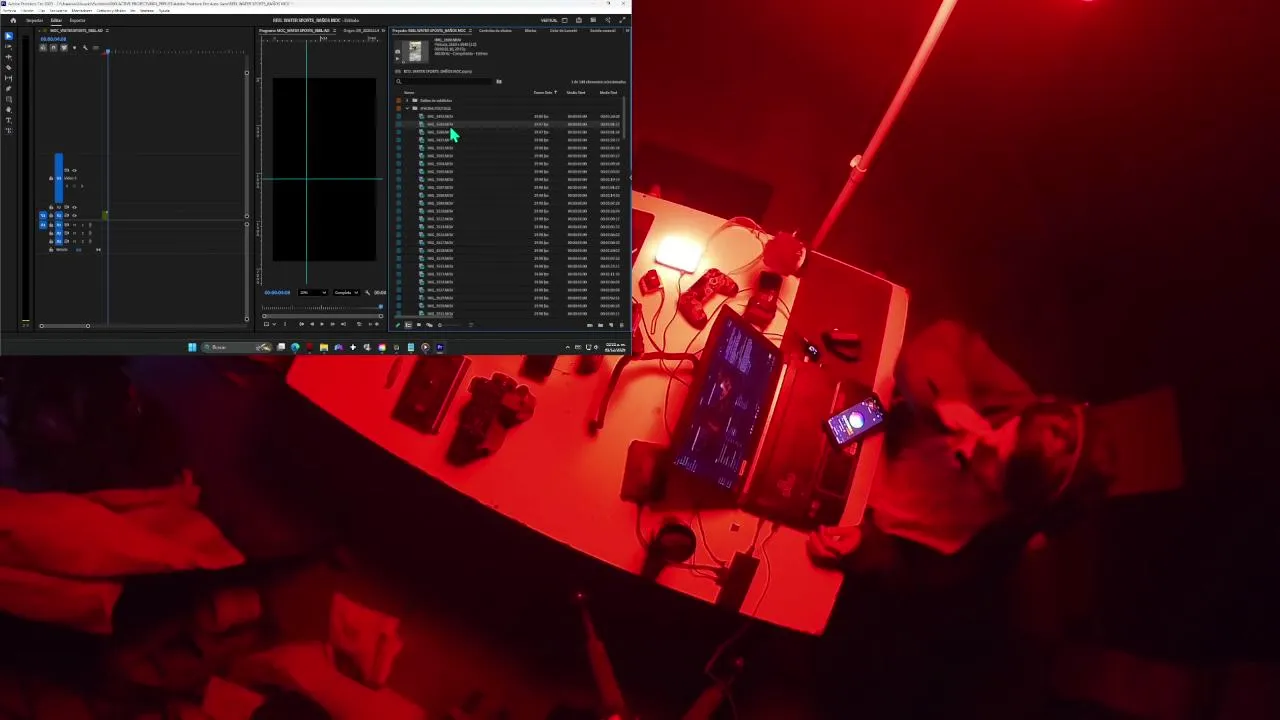
Task: Expand first bin in Project panel
Action: 408,100
